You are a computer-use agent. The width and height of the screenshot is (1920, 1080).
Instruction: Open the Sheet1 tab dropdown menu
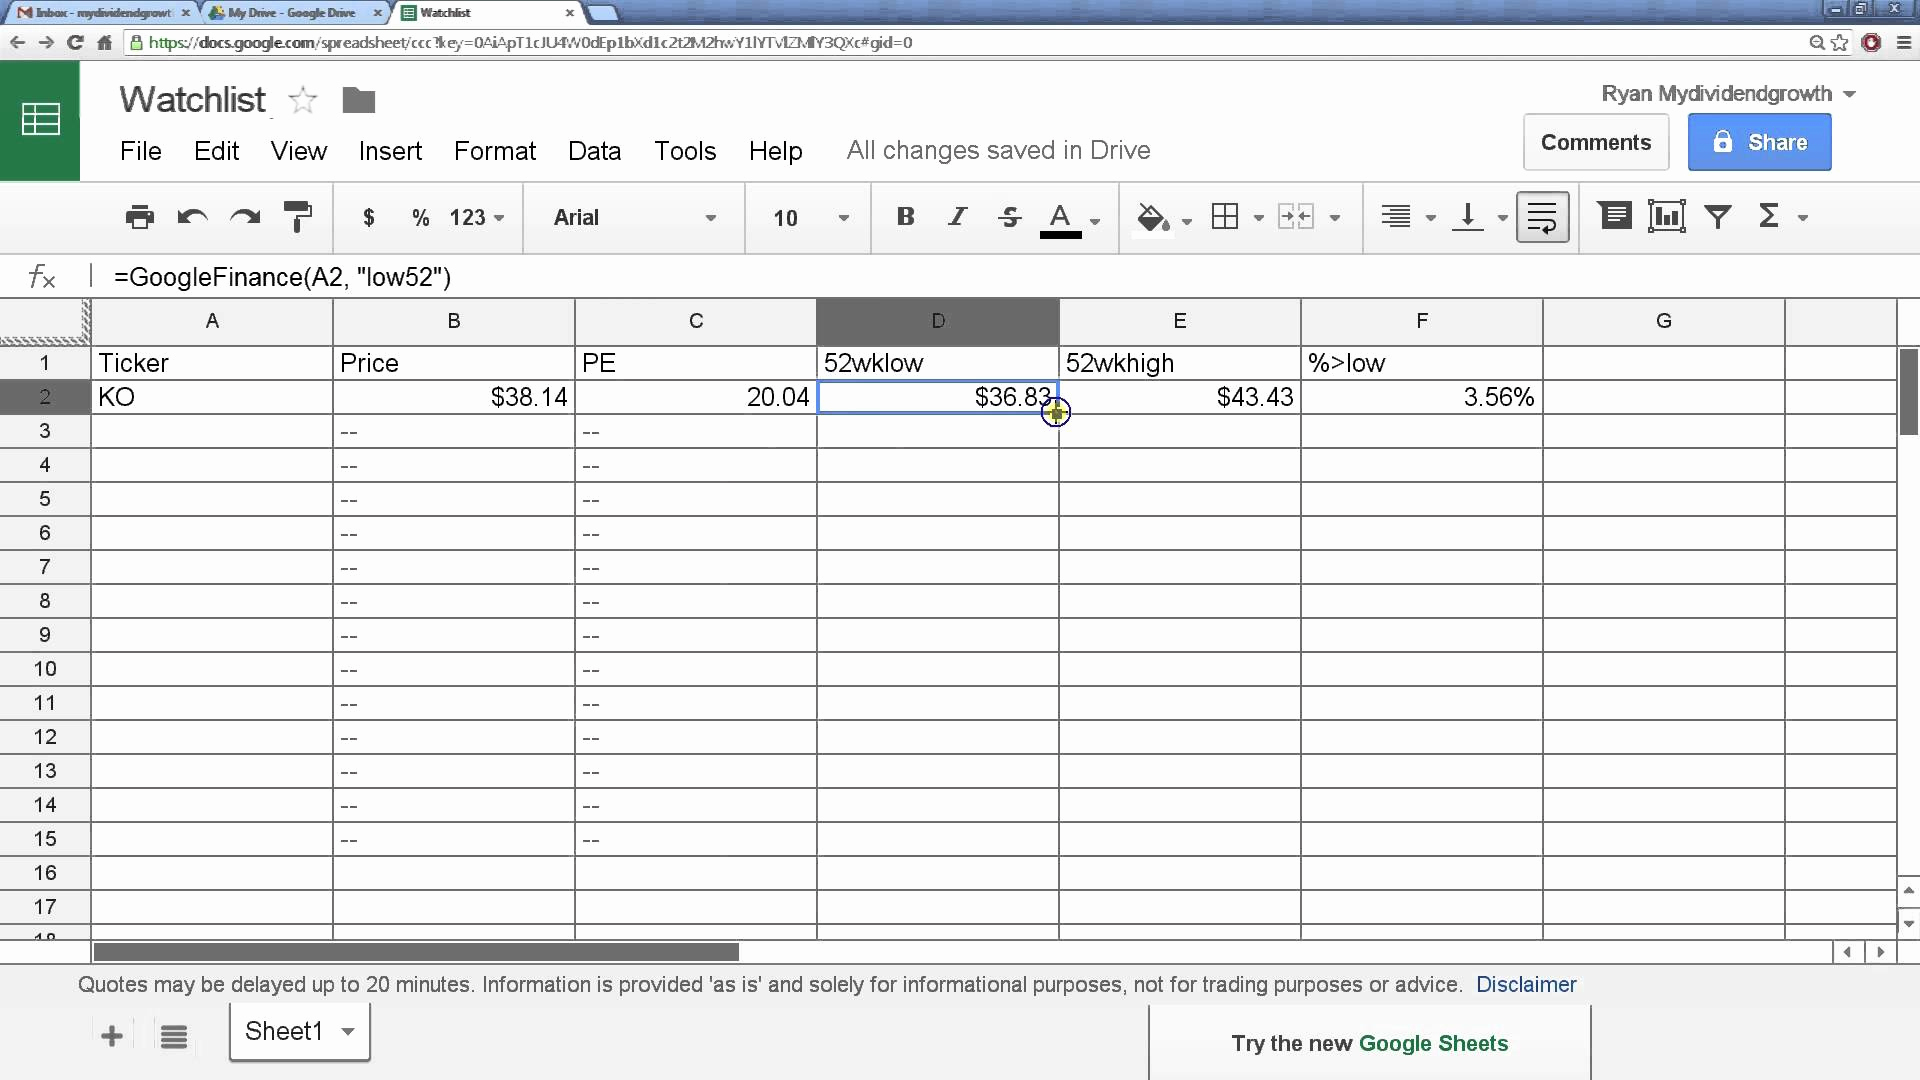coord(347,1031)
